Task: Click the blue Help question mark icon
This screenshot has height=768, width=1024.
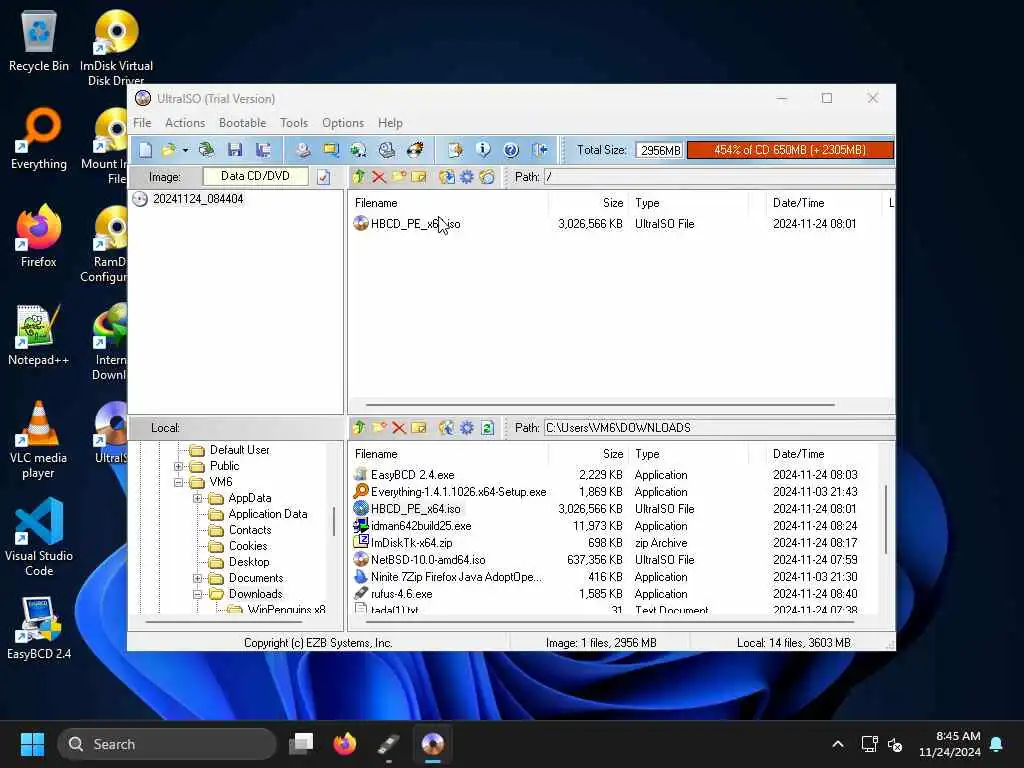Action: click(x=511, y=150)
